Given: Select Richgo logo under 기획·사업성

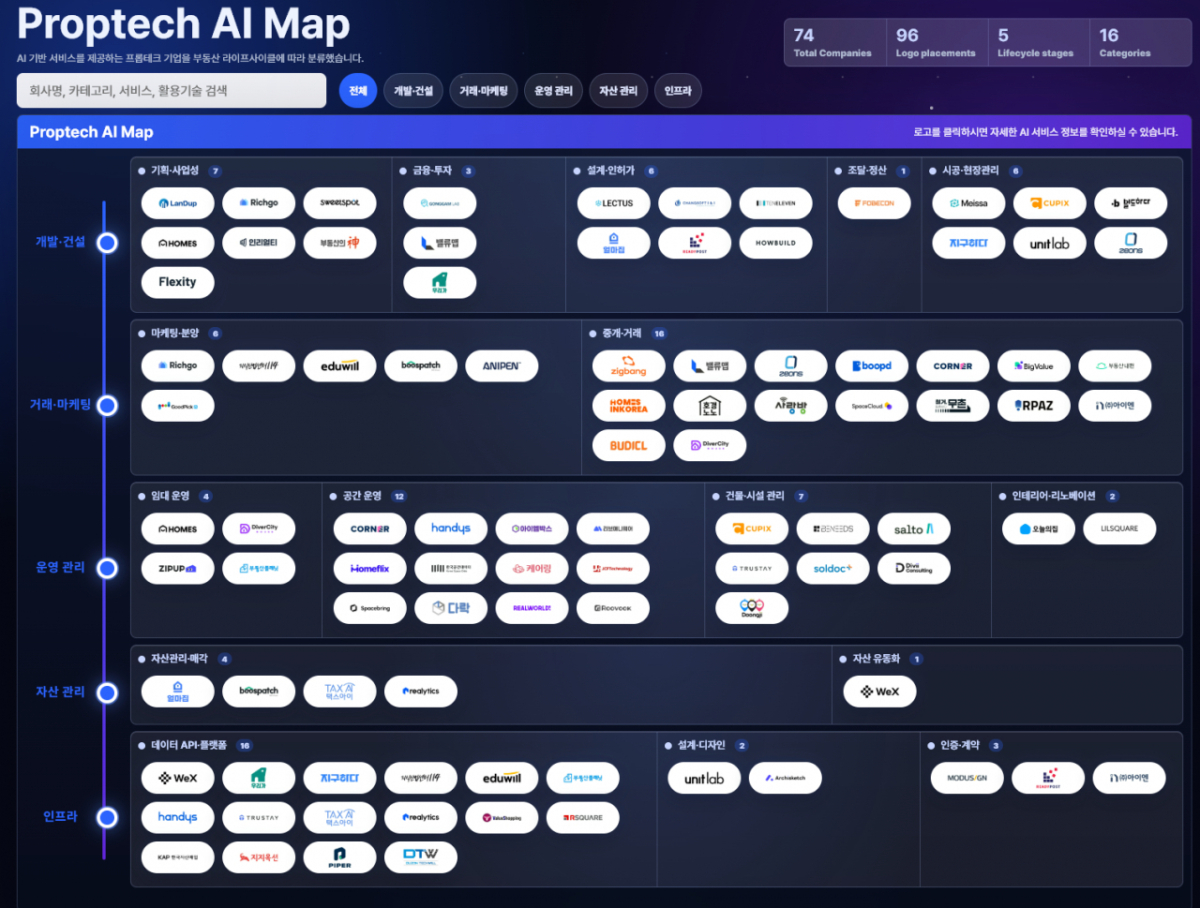Looking at the screenshot, I should [x=259, y=203].
